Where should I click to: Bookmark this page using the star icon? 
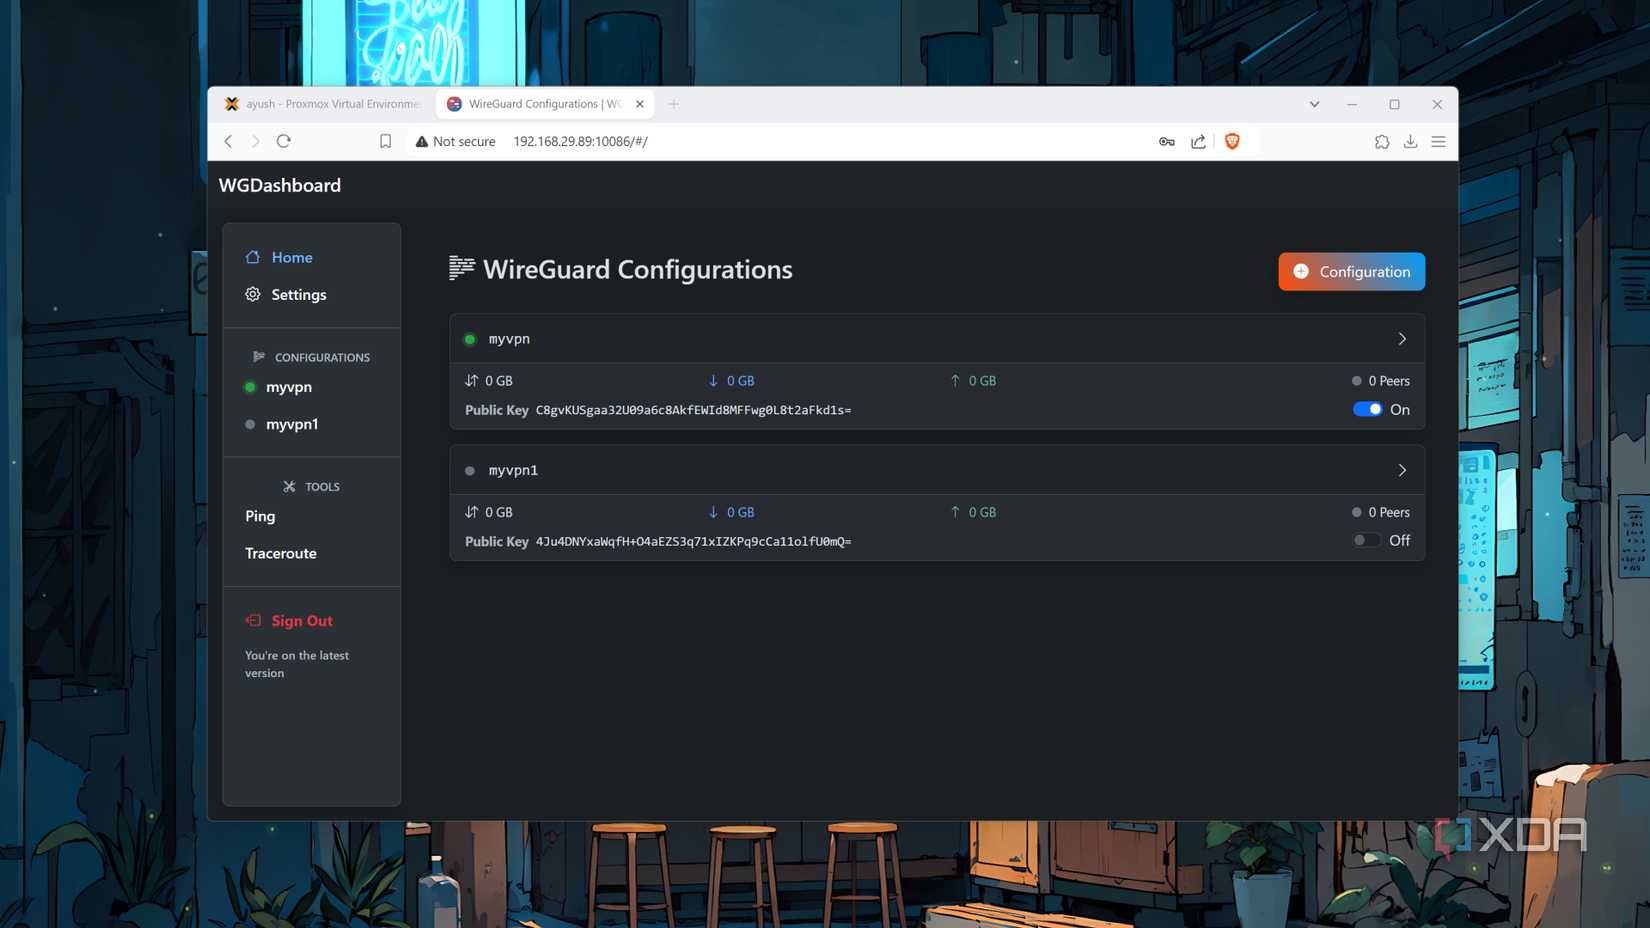click(385, 141)
